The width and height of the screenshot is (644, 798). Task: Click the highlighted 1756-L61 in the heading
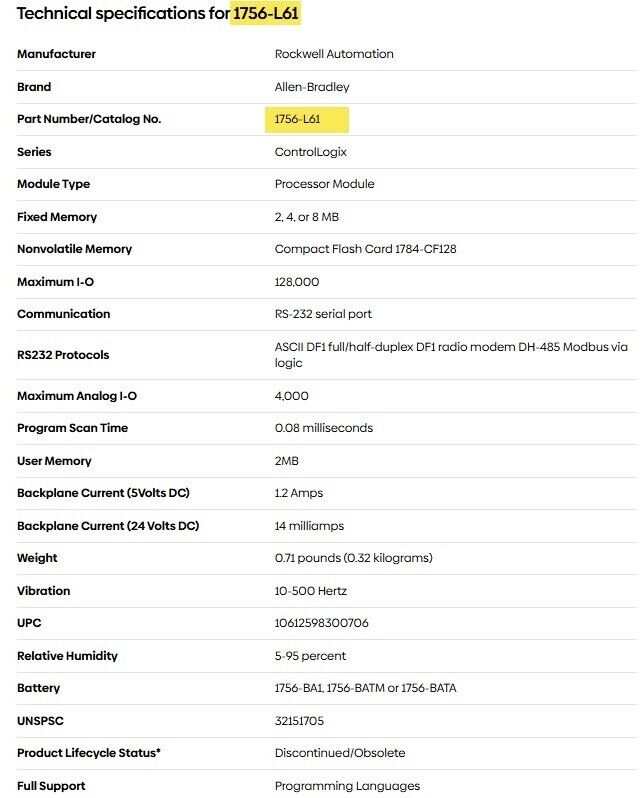pos(266,14)
